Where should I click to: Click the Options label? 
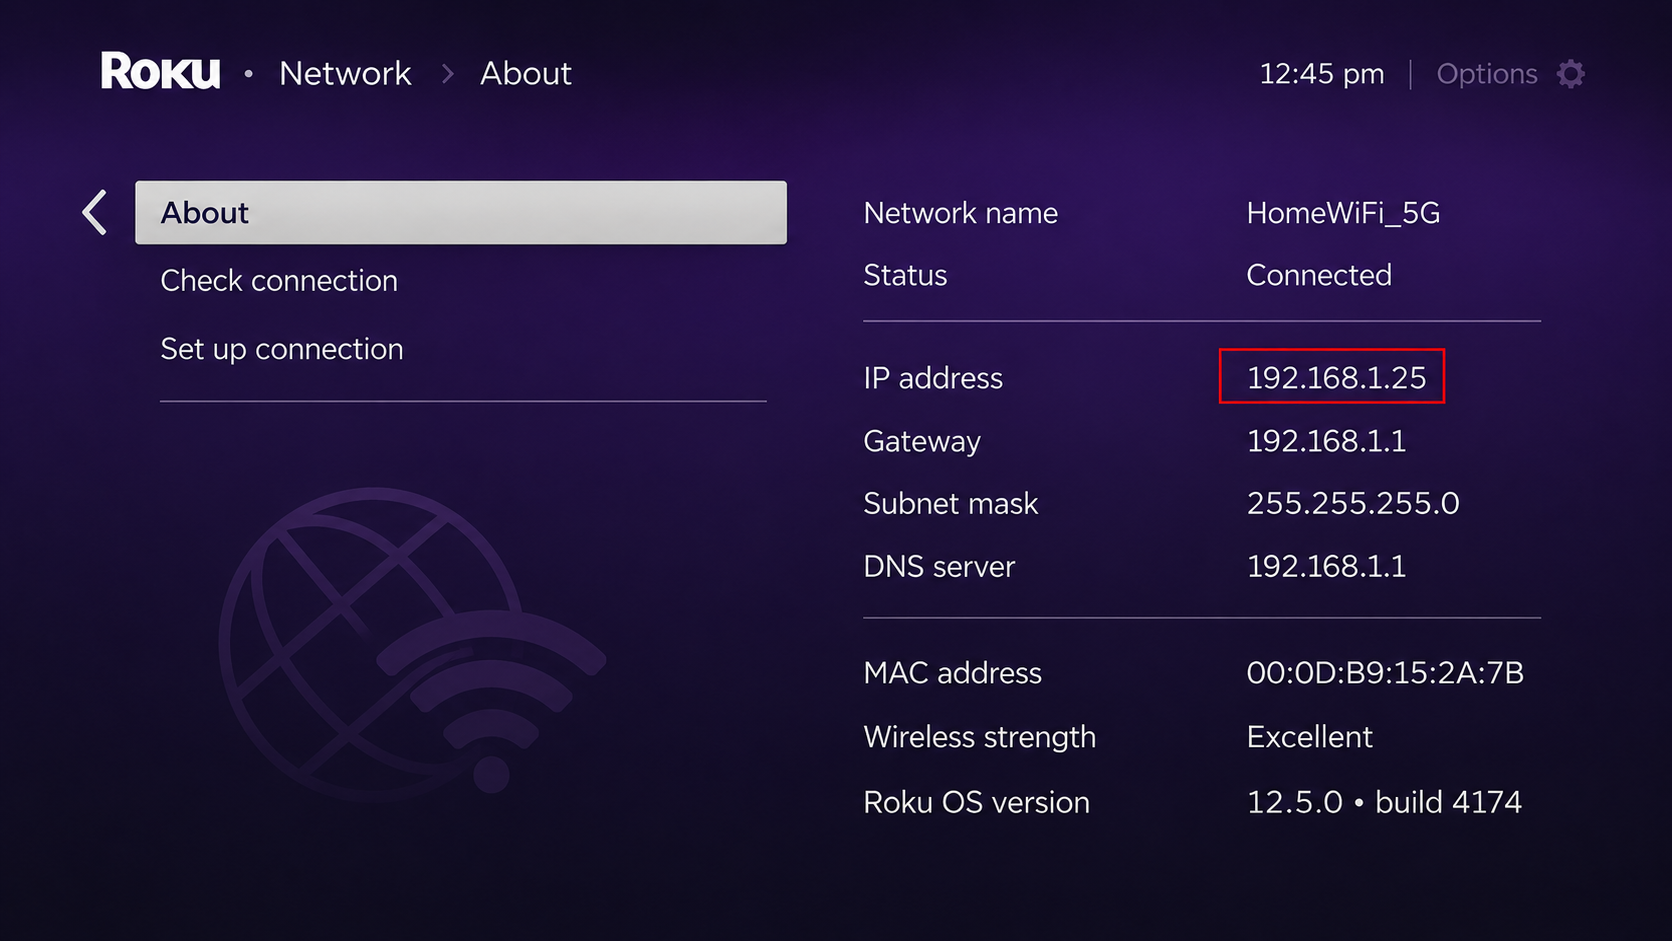[x=1487, y=74]
